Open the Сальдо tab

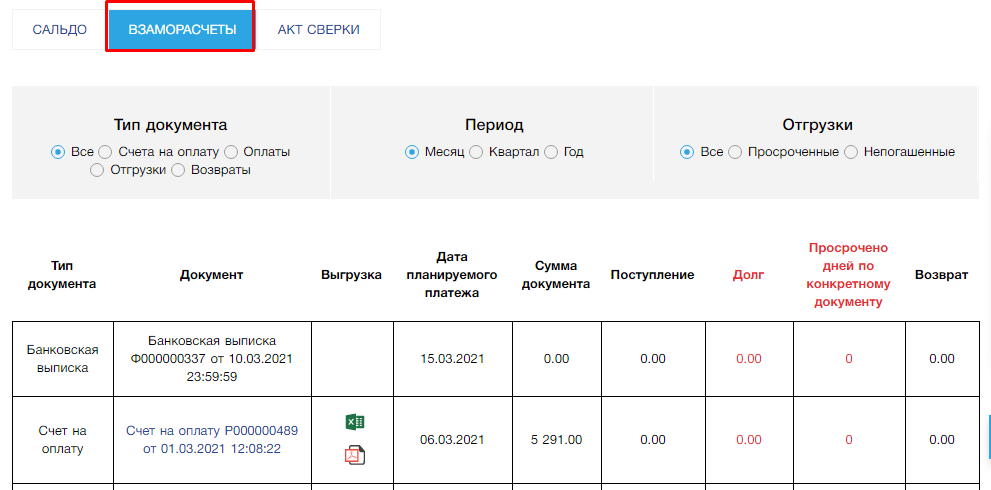(x=59, y=30)
